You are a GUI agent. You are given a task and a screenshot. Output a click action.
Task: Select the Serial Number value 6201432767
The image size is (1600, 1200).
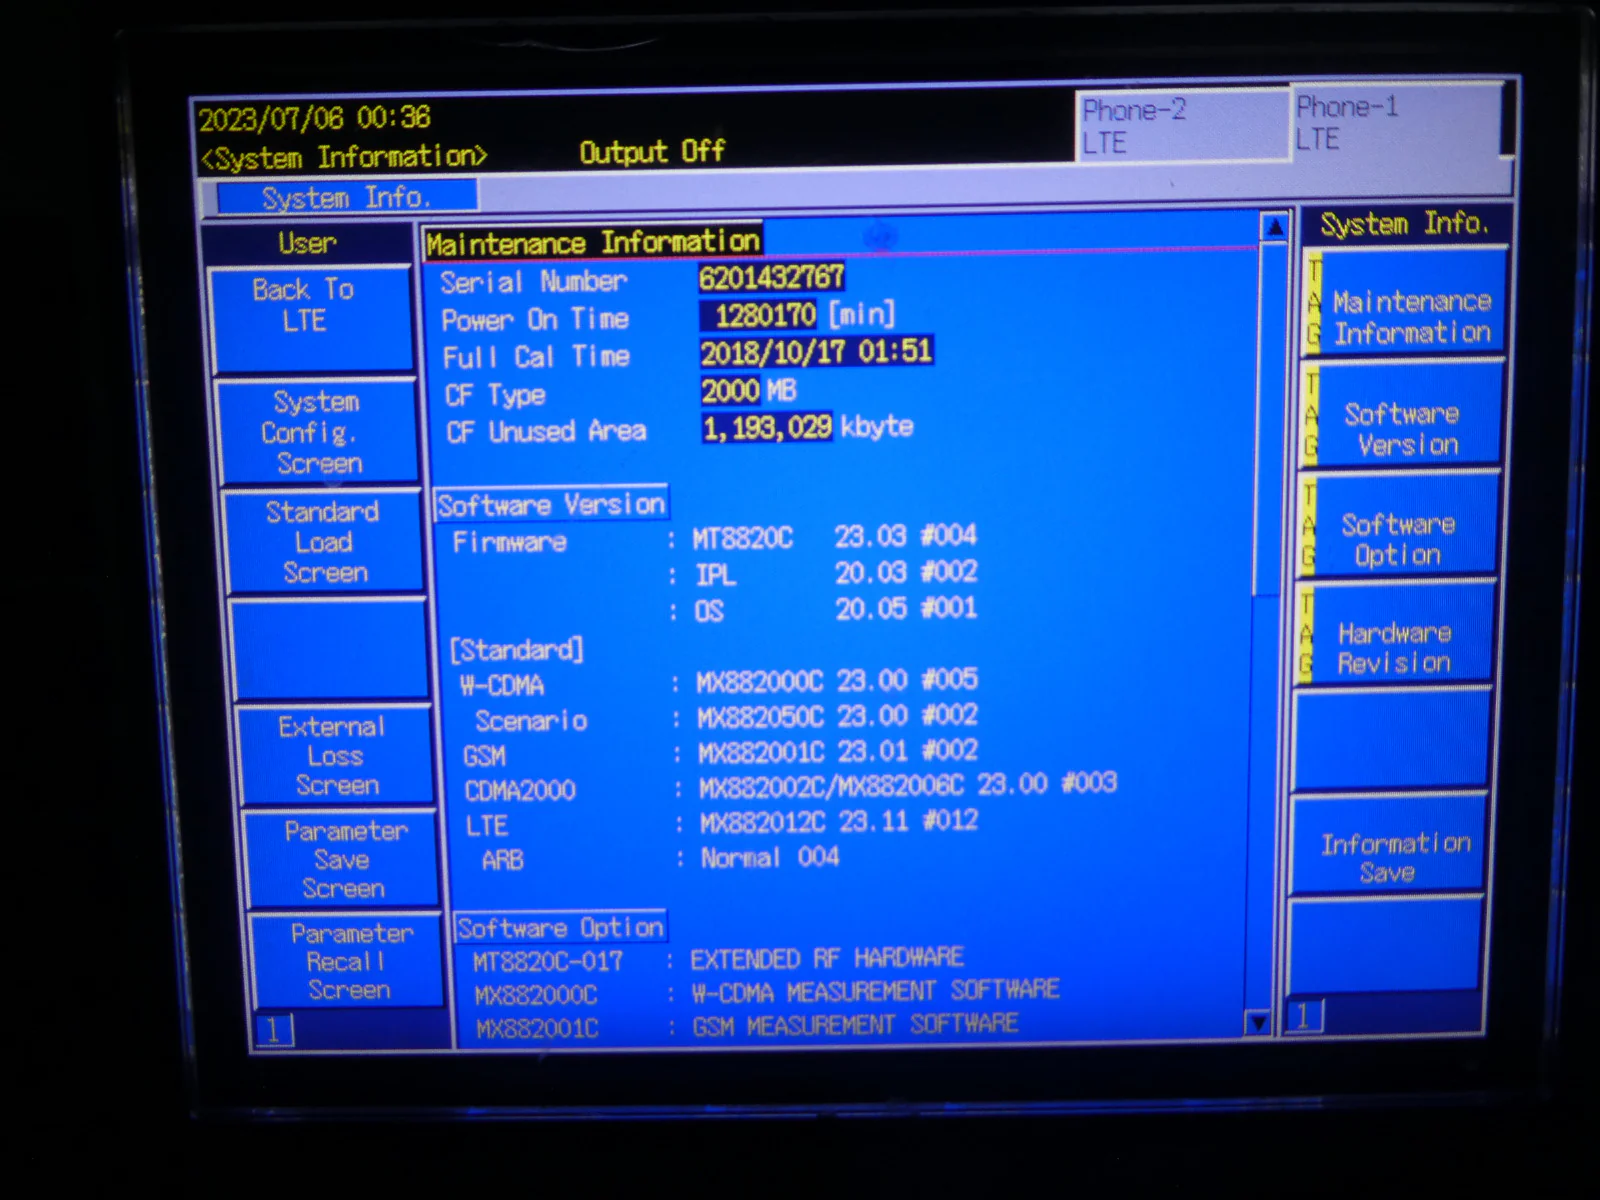click(771, 277)
